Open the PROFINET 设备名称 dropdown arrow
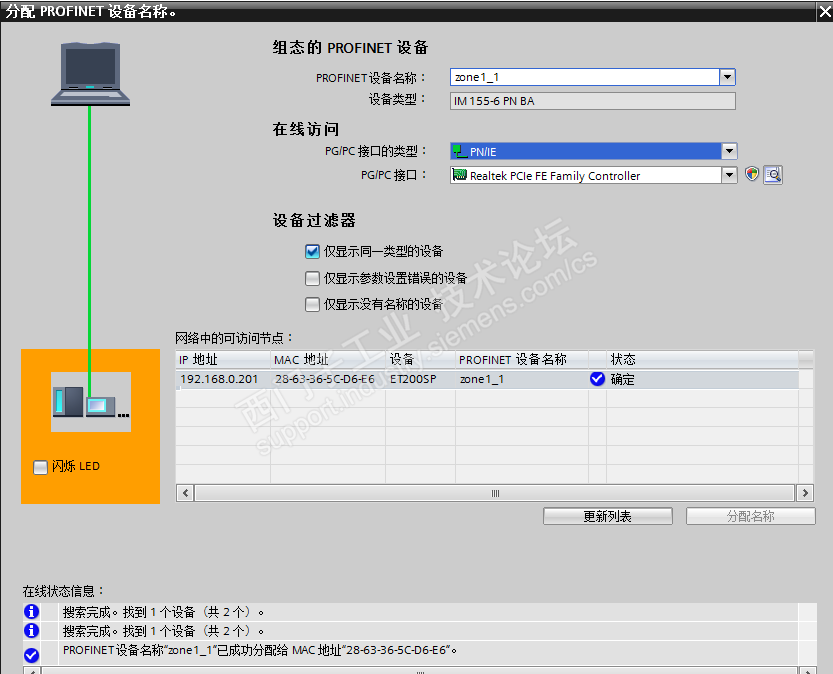This screenshot has width=833, height=674. point(727,77)
